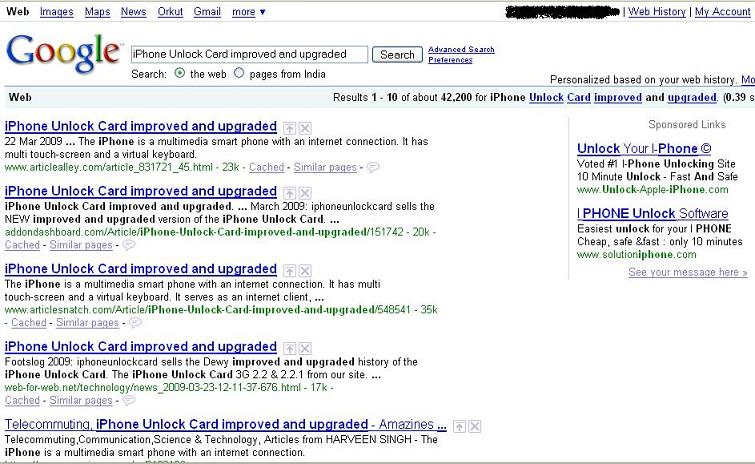View Cached copy of articlealley result
This screenshot has width=755, height=464.
[x=266, y=167]
